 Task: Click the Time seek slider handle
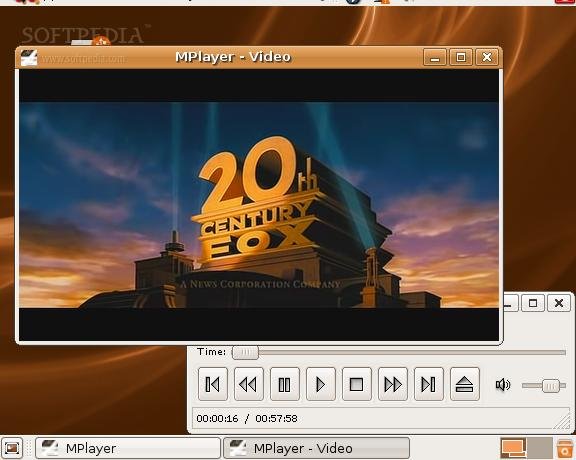(x=246, y=352)
